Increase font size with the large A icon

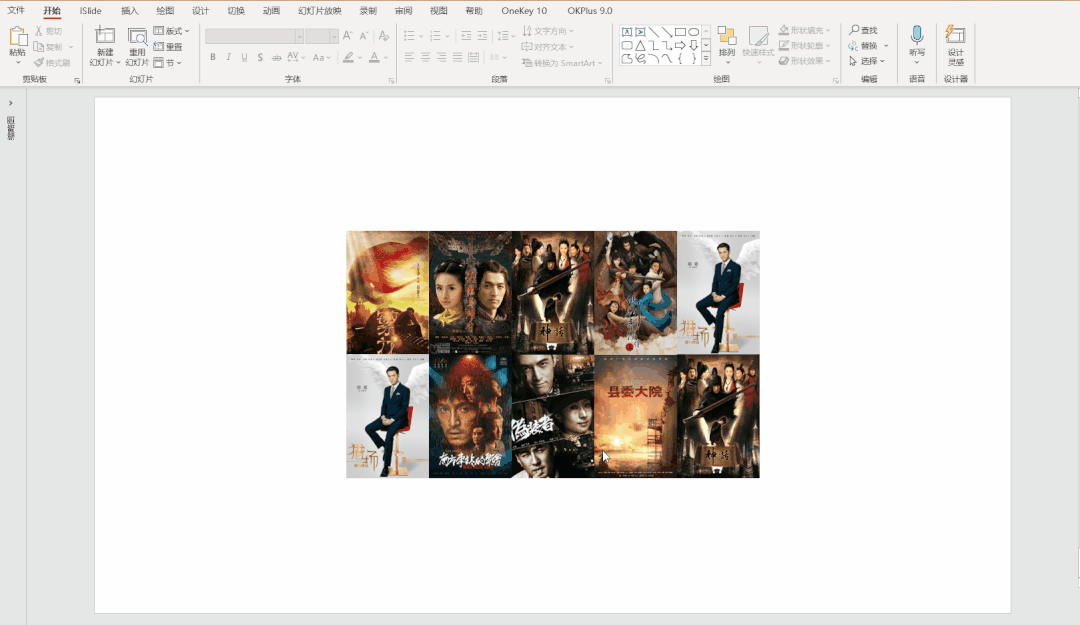click(x=348, y=36)
